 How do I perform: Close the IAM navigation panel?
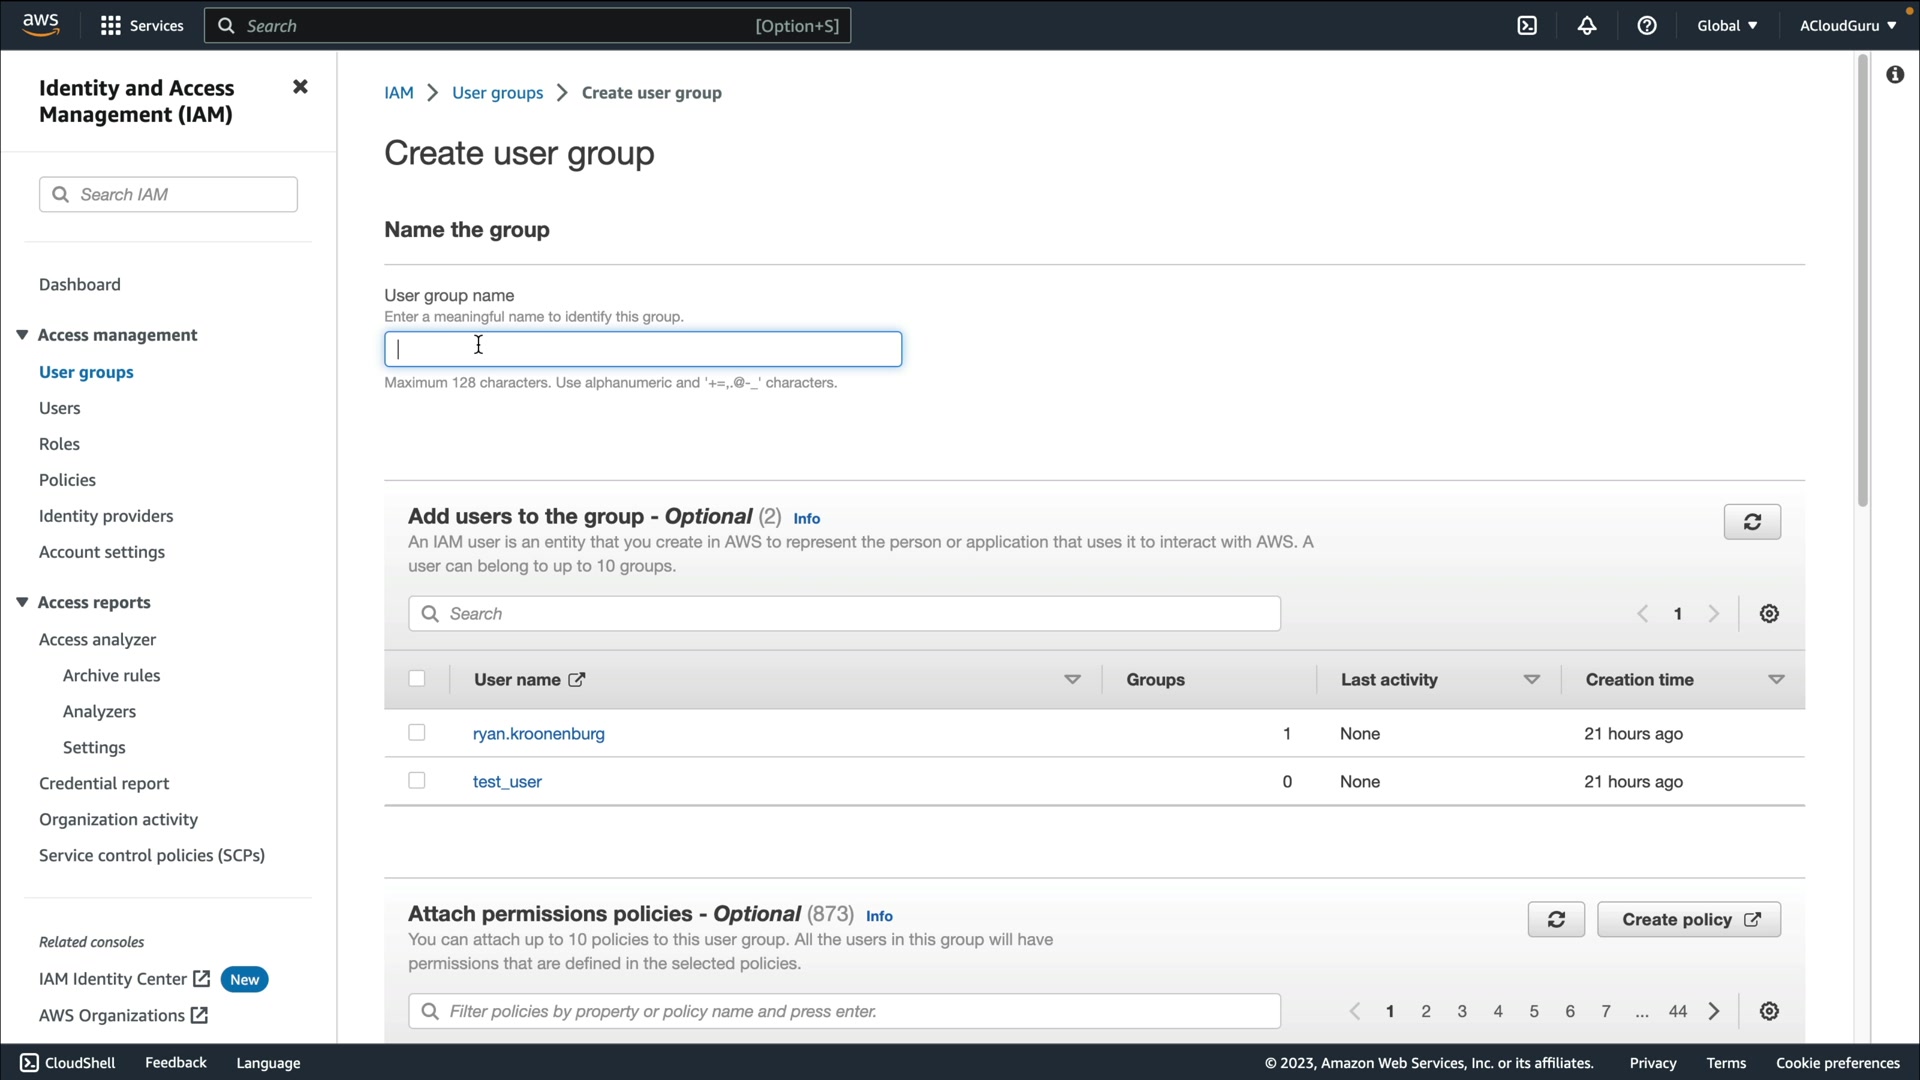click(x=300, y=87)
